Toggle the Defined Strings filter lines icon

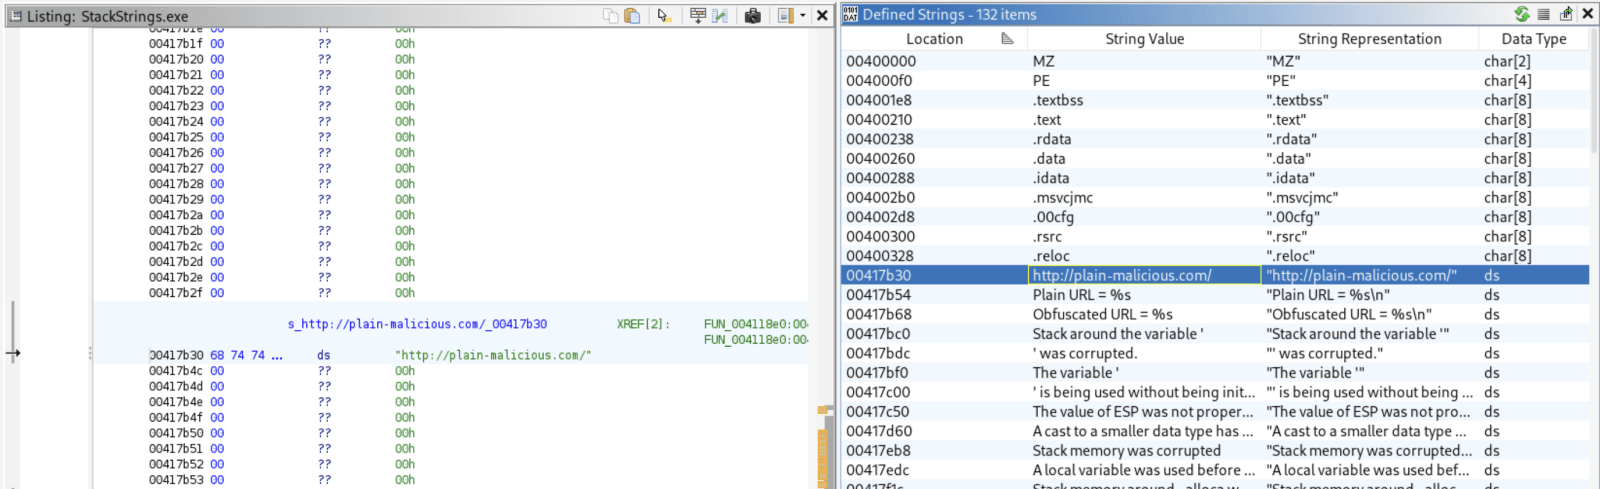coord(1544,14)
